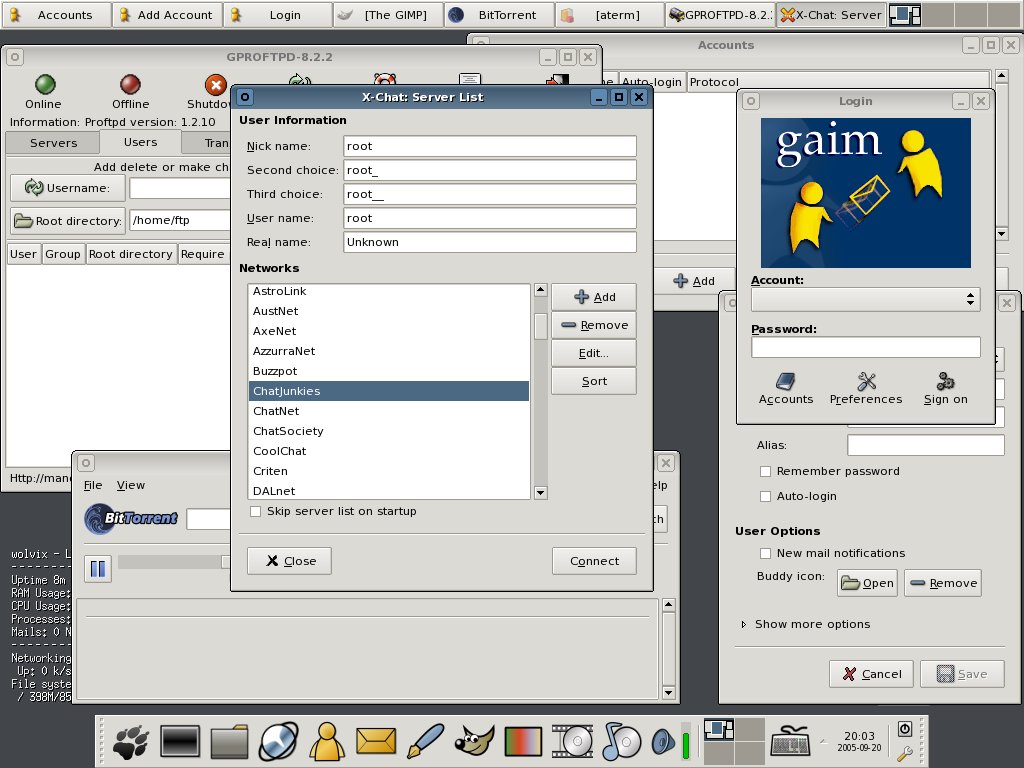This screenshot has height=768, width=1024.
Task: Click the Username button in GPROFTPD
Action: coord(67,188)
